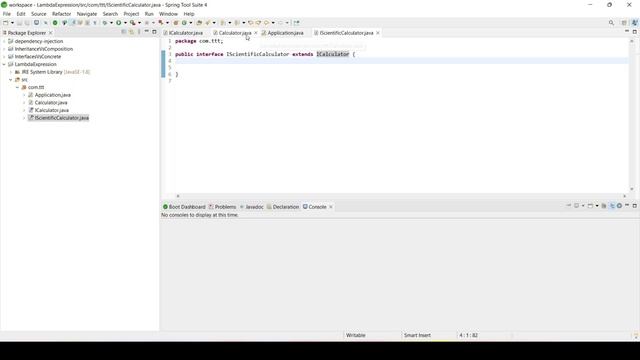This screenshot has width=640, height=360.
Task: Toggle Pin Console icon
Action: pyautogui.click(x=569, y=206)
